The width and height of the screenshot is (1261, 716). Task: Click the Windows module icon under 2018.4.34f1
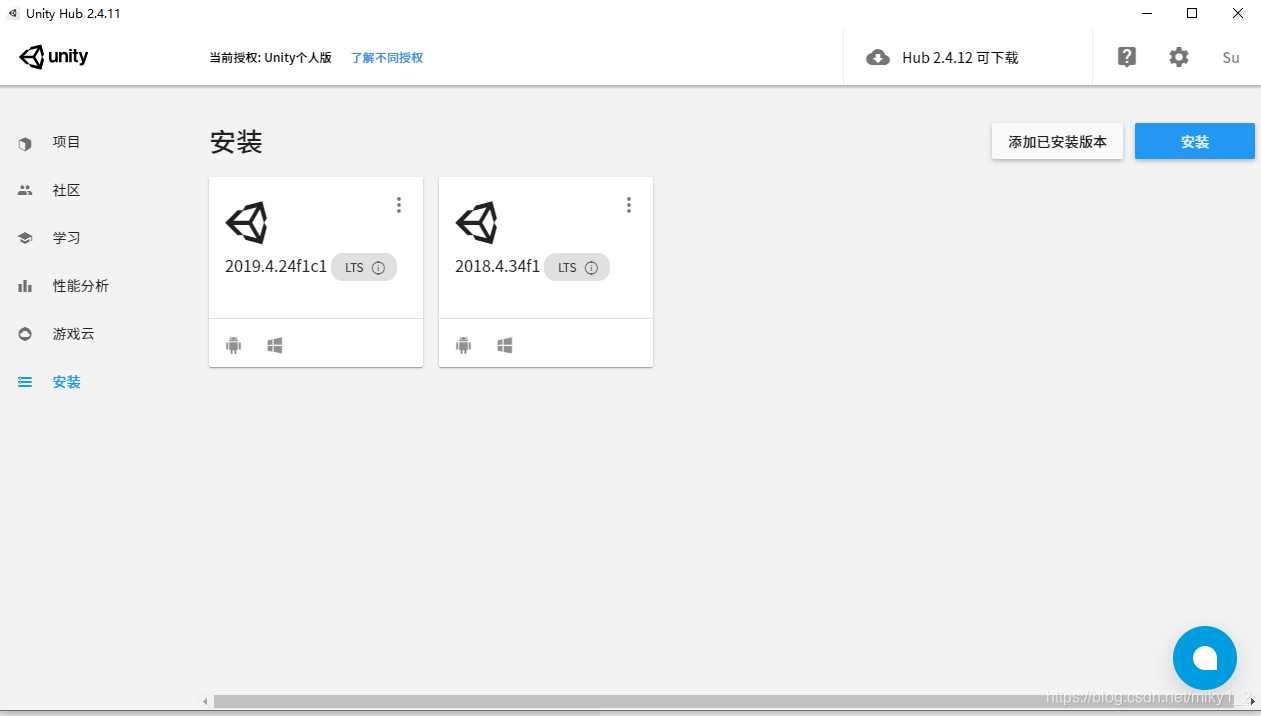click(x=505, y=345)
